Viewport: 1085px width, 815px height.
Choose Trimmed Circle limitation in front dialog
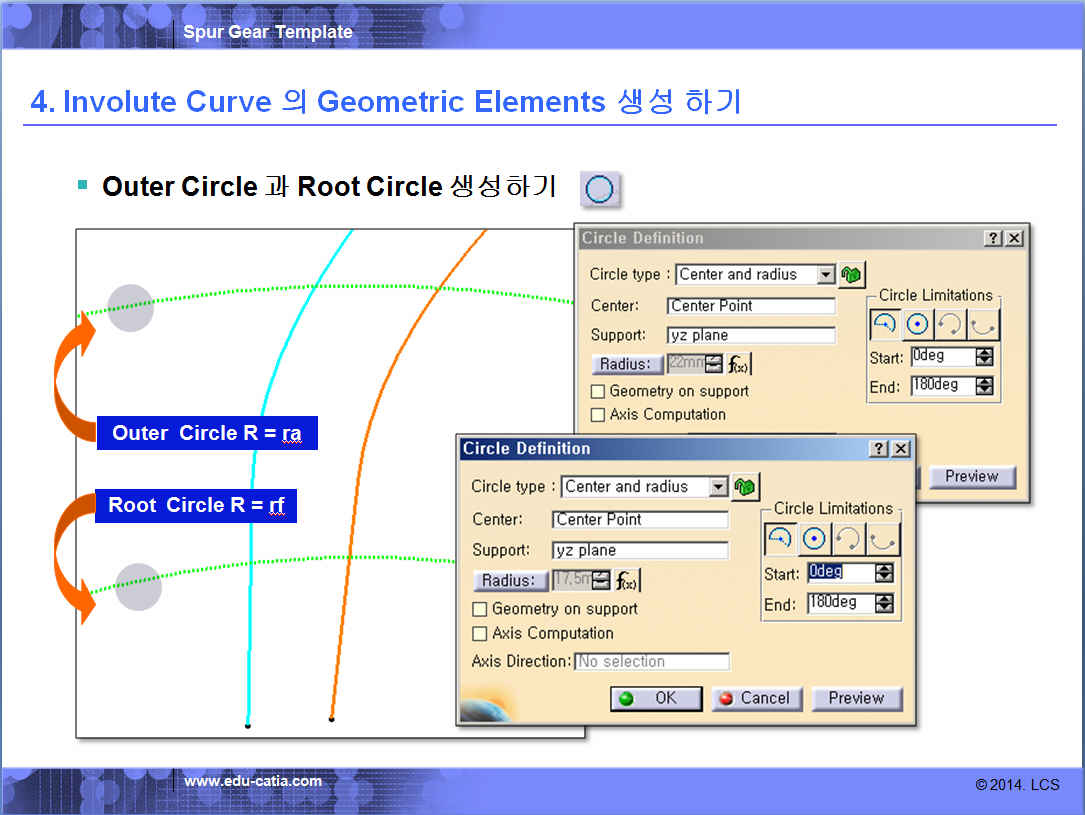pos(848,539)
